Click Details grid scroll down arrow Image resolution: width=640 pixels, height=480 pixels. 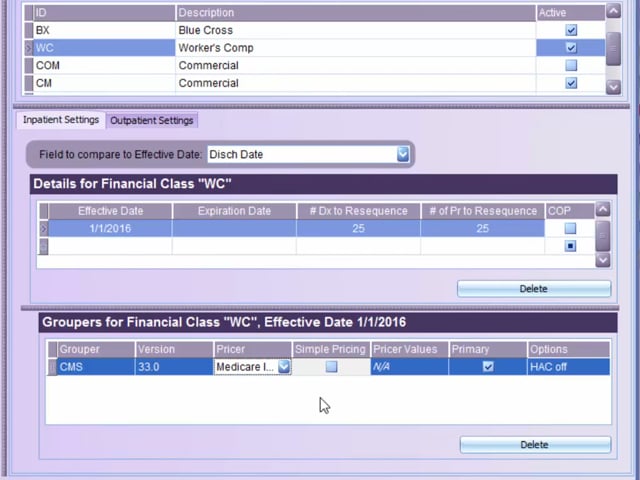point(603,260)
